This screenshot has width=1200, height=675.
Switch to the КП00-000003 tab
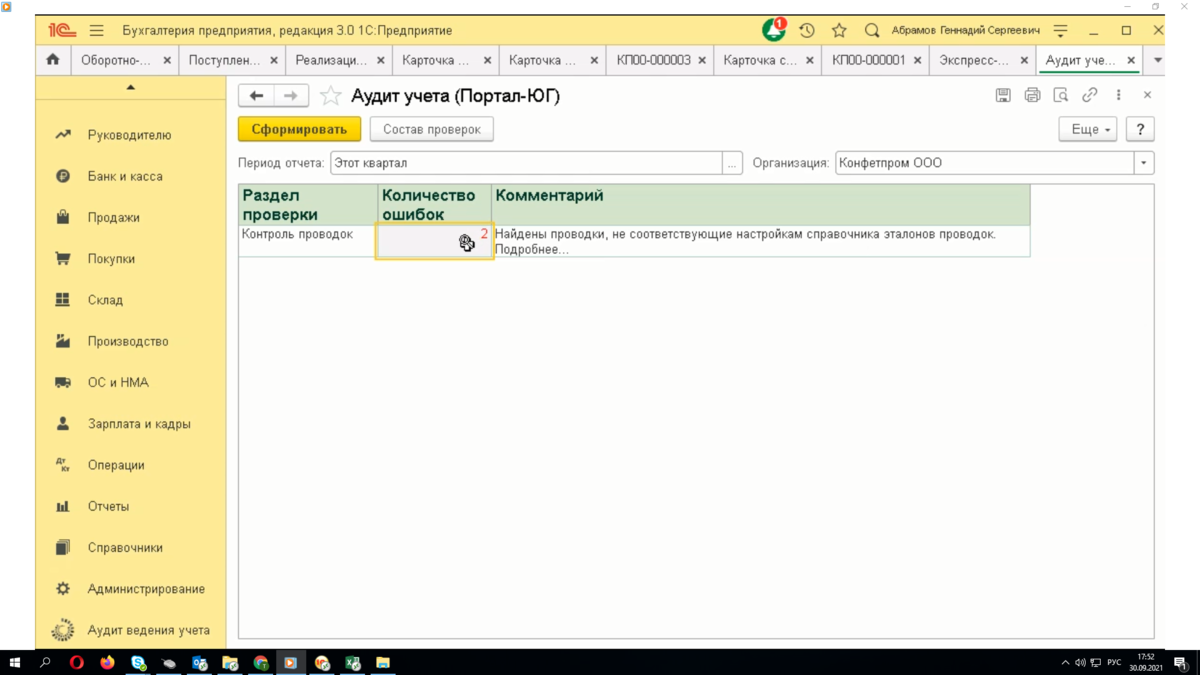(653, 60)
